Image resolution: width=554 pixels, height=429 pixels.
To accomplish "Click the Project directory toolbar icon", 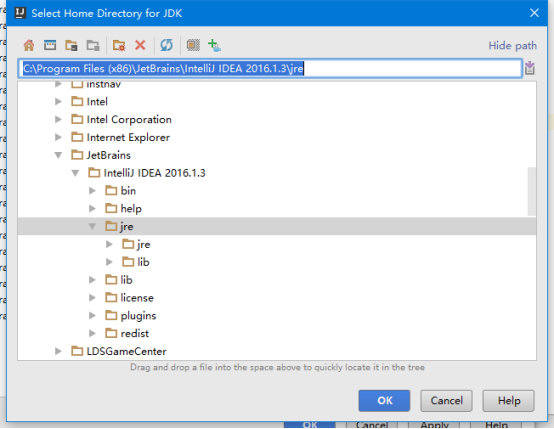I will pyautogui.click(x=71, y=45).
